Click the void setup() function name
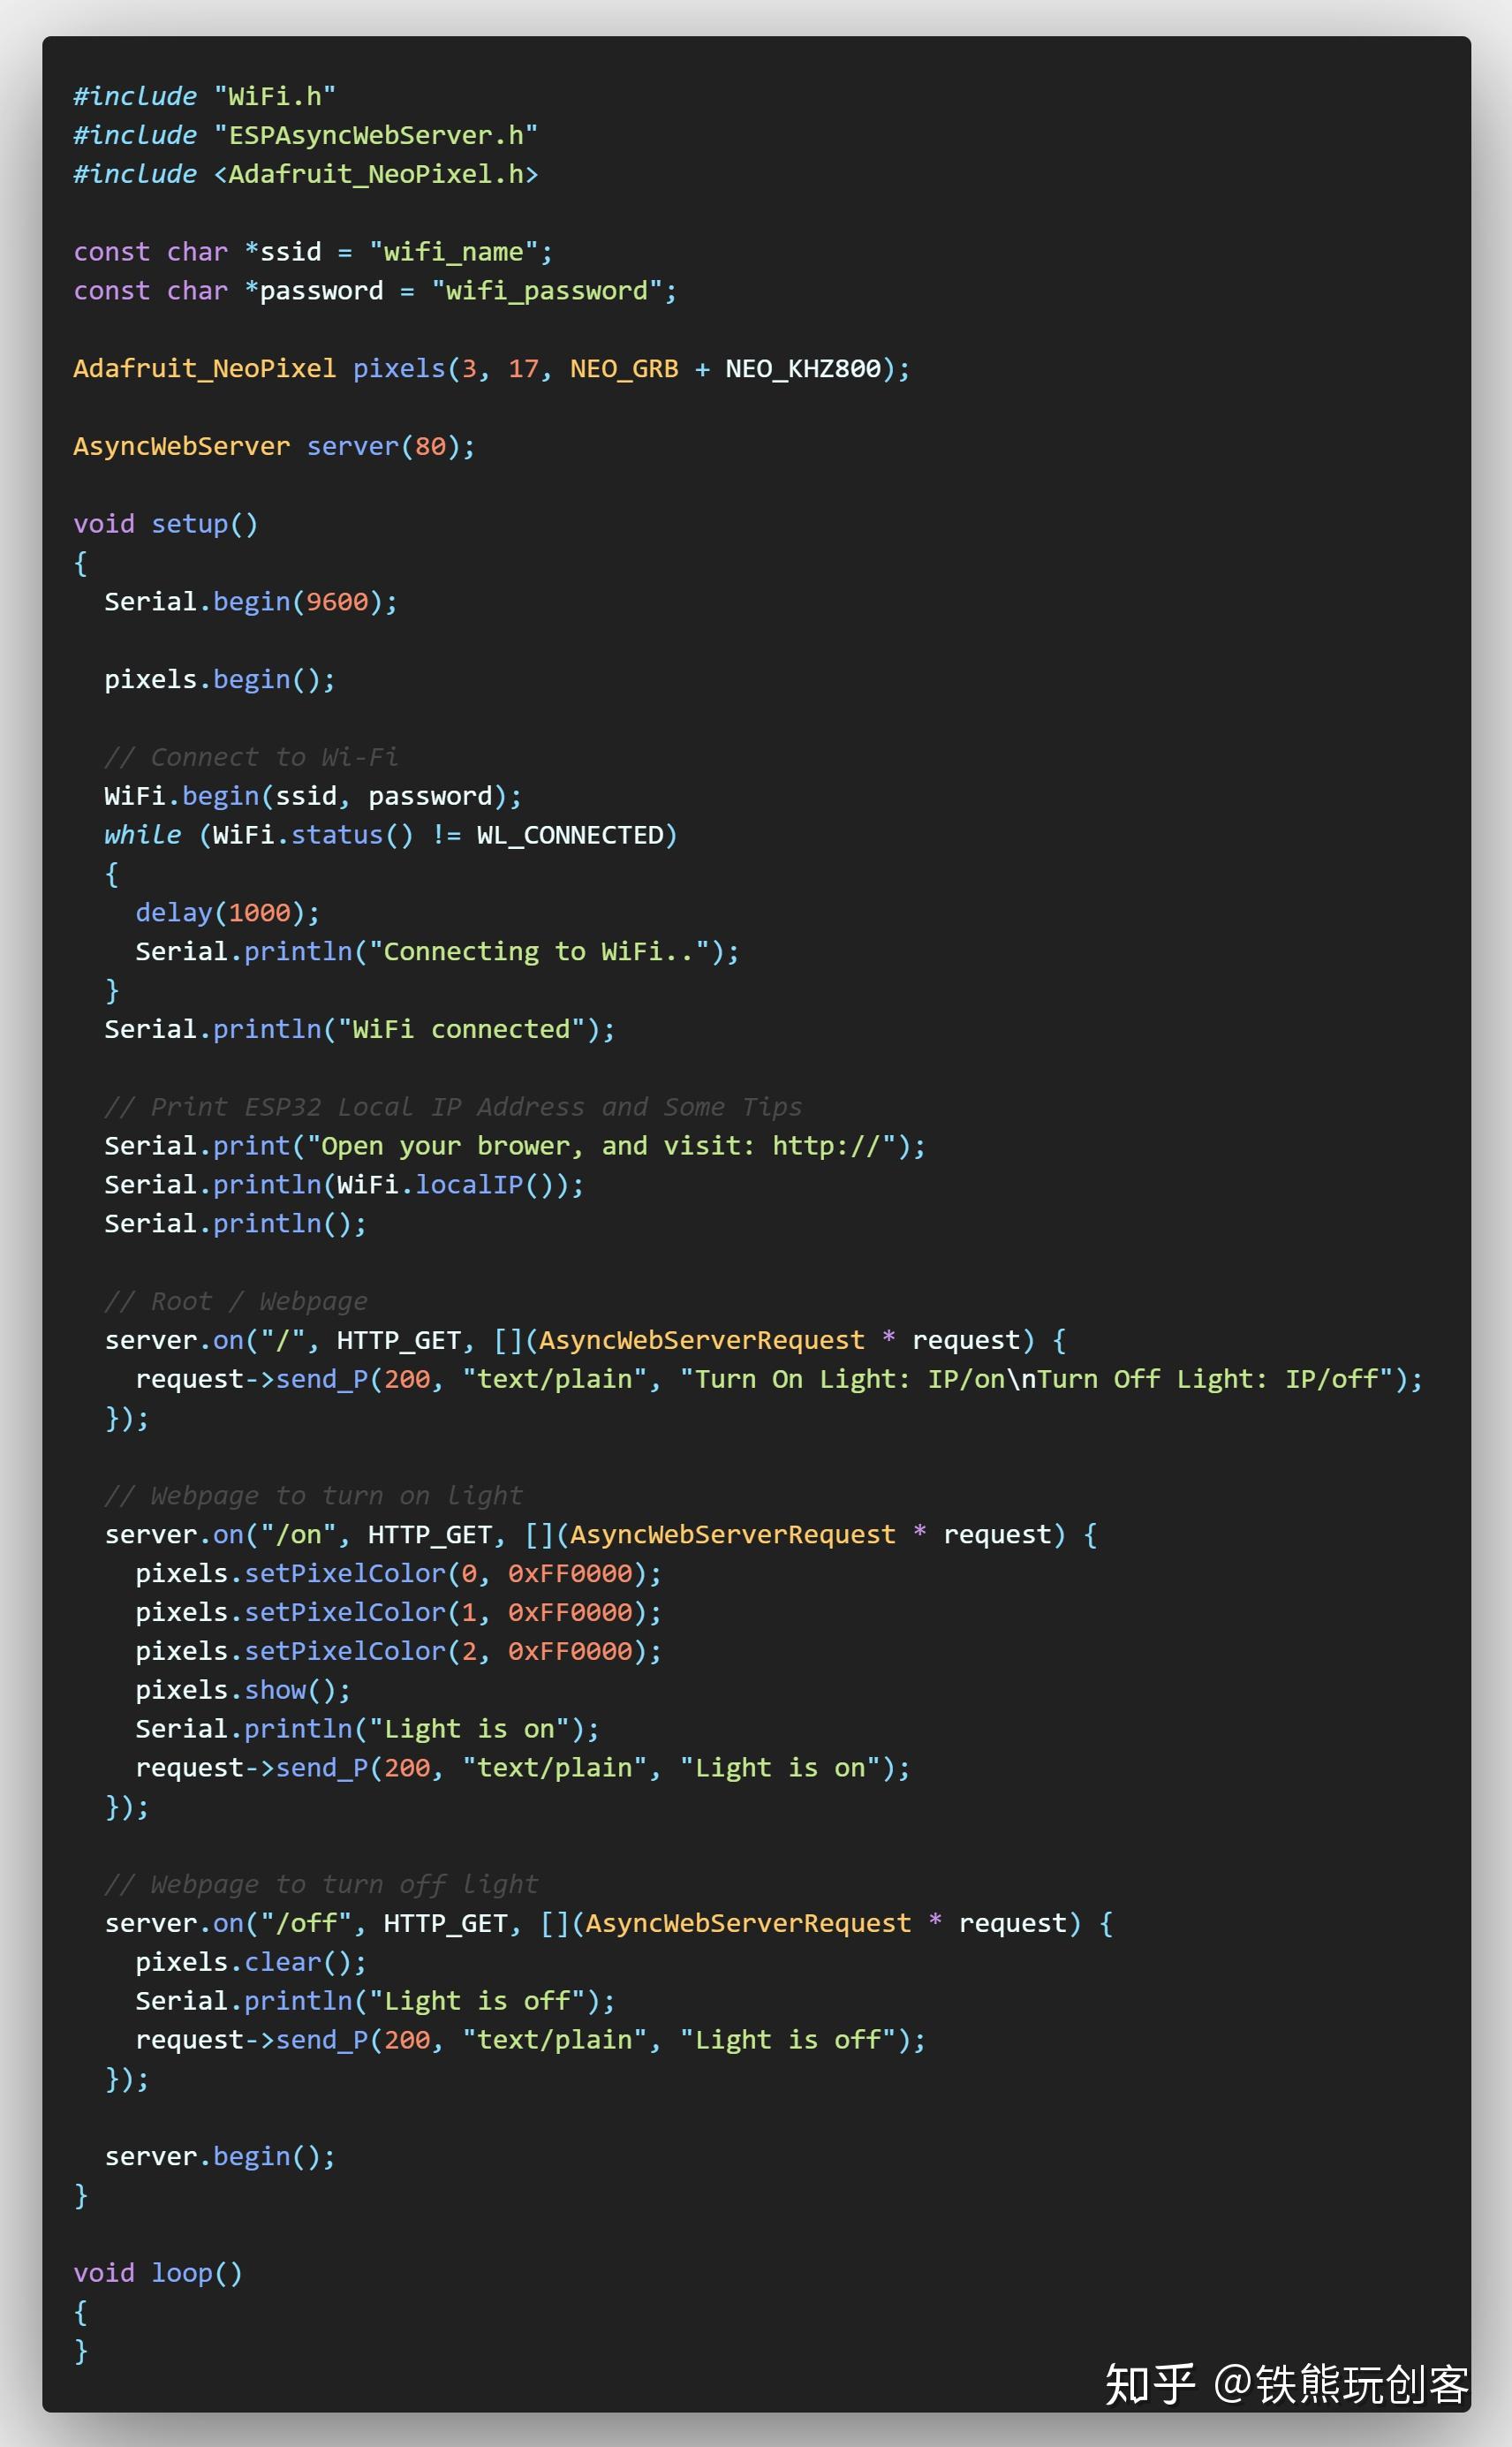This screenshot has width=1512, height=2447. point(189,524)
